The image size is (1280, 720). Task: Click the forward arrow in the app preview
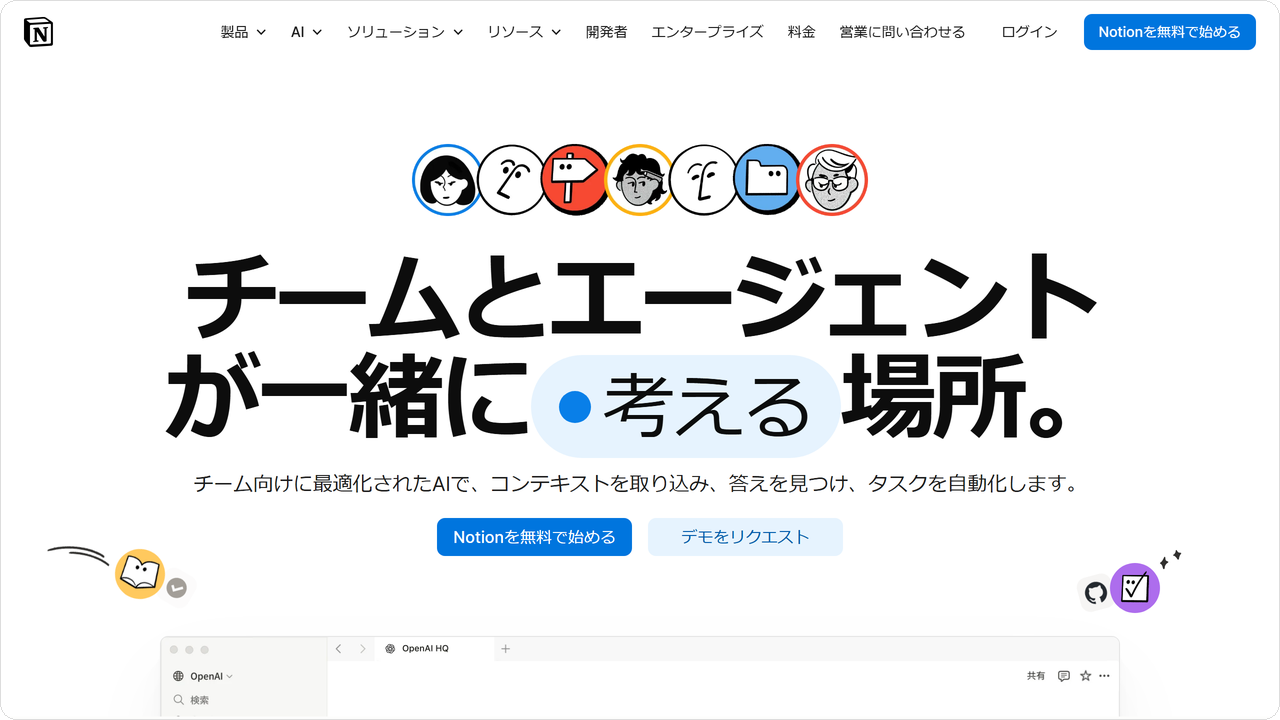click(361, 649)
